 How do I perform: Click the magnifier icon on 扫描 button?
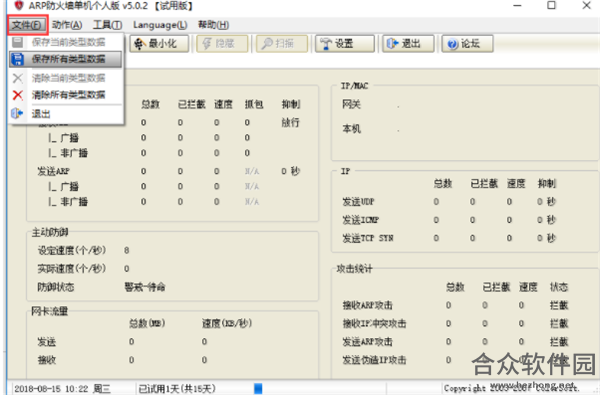pyautogui.click(x=267, y=44)
